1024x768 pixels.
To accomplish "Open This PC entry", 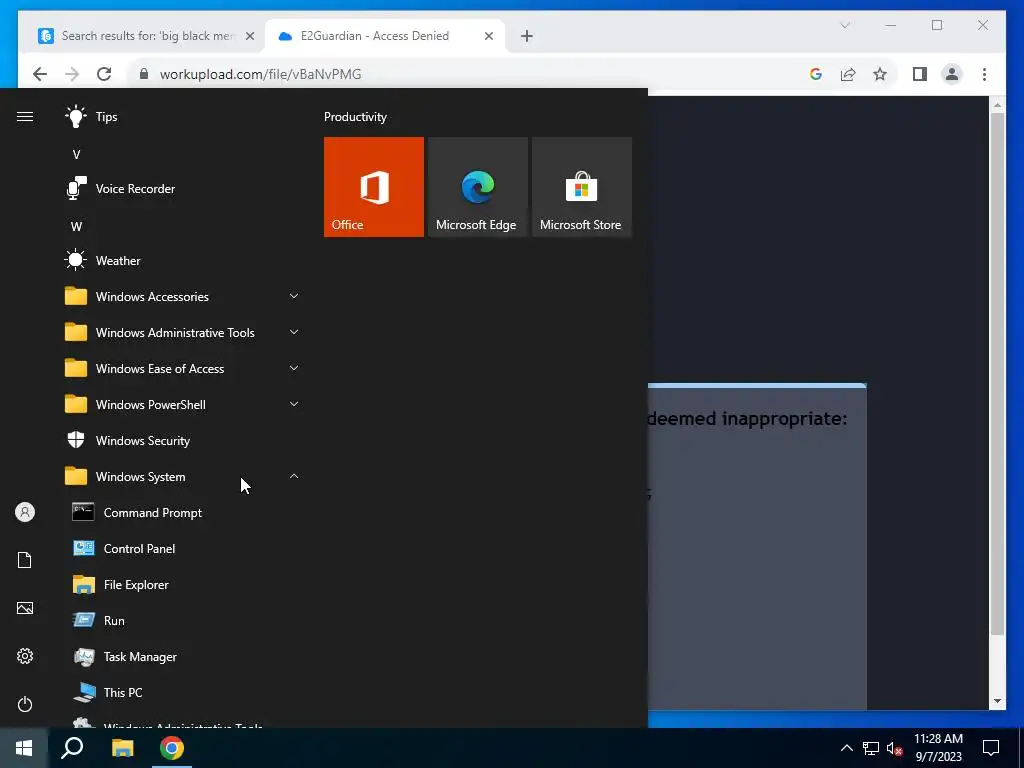I will coord(183,692).
